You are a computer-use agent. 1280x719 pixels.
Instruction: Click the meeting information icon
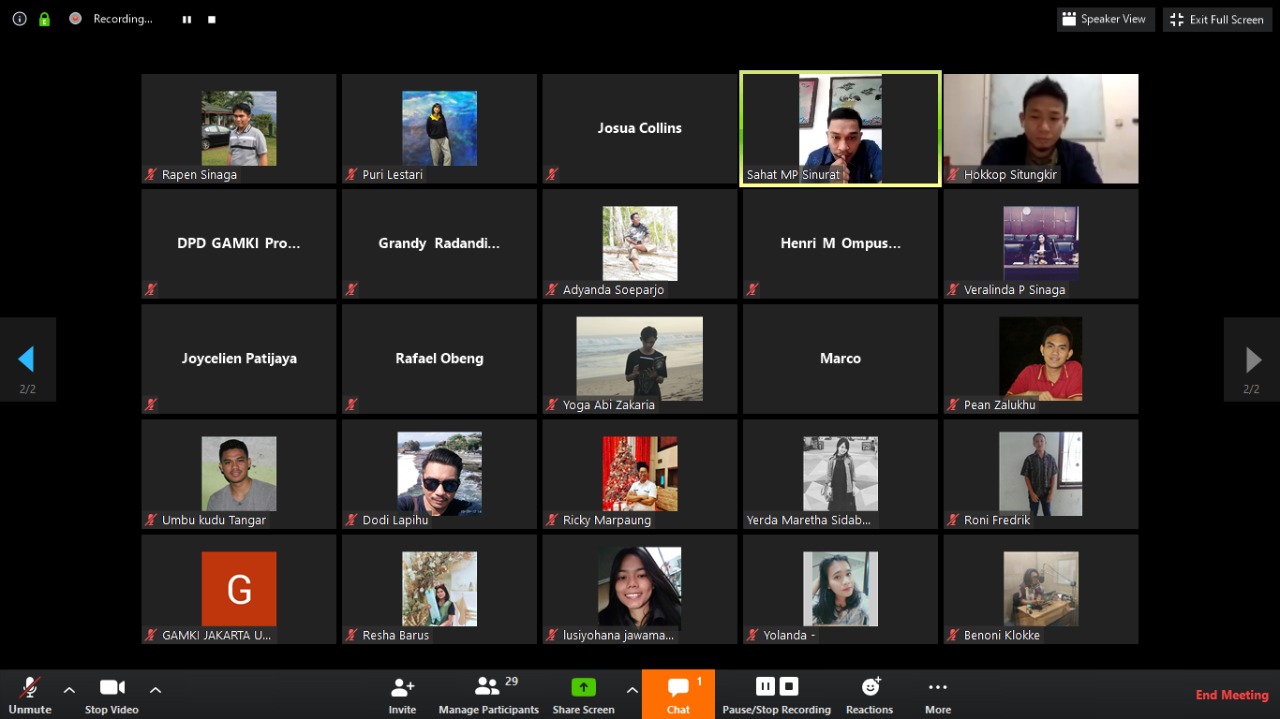point(19,19)
